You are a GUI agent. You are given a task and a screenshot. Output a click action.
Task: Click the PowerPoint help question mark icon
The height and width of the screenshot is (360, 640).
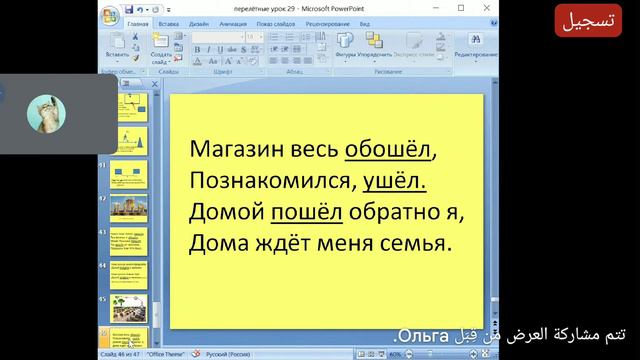pyautogui.click(x=493, y=23)
